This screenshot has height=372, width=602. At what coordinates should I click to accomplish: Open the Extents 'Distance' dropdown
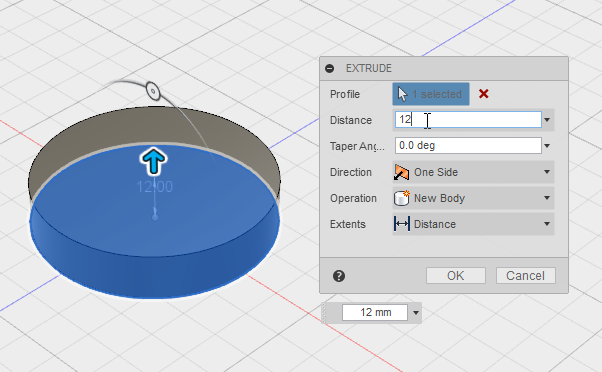[x=473, y=224]
